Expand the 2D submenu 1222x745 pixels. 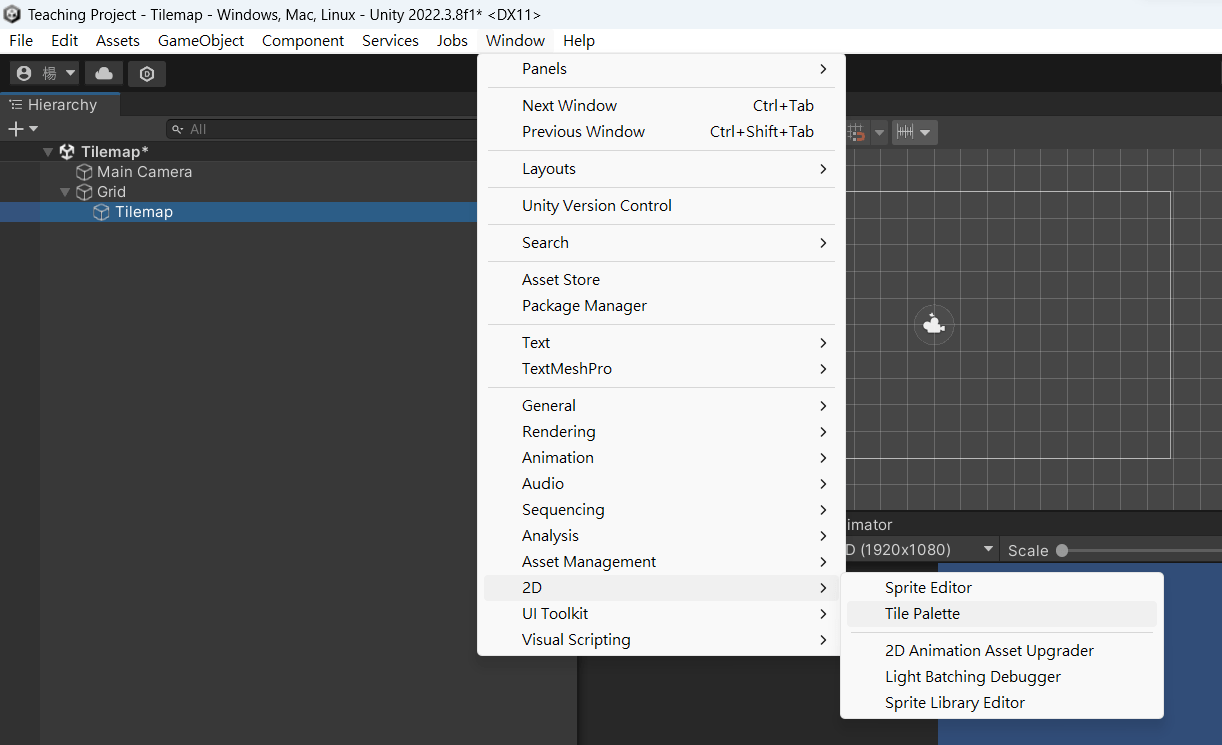tap(662, 588)
